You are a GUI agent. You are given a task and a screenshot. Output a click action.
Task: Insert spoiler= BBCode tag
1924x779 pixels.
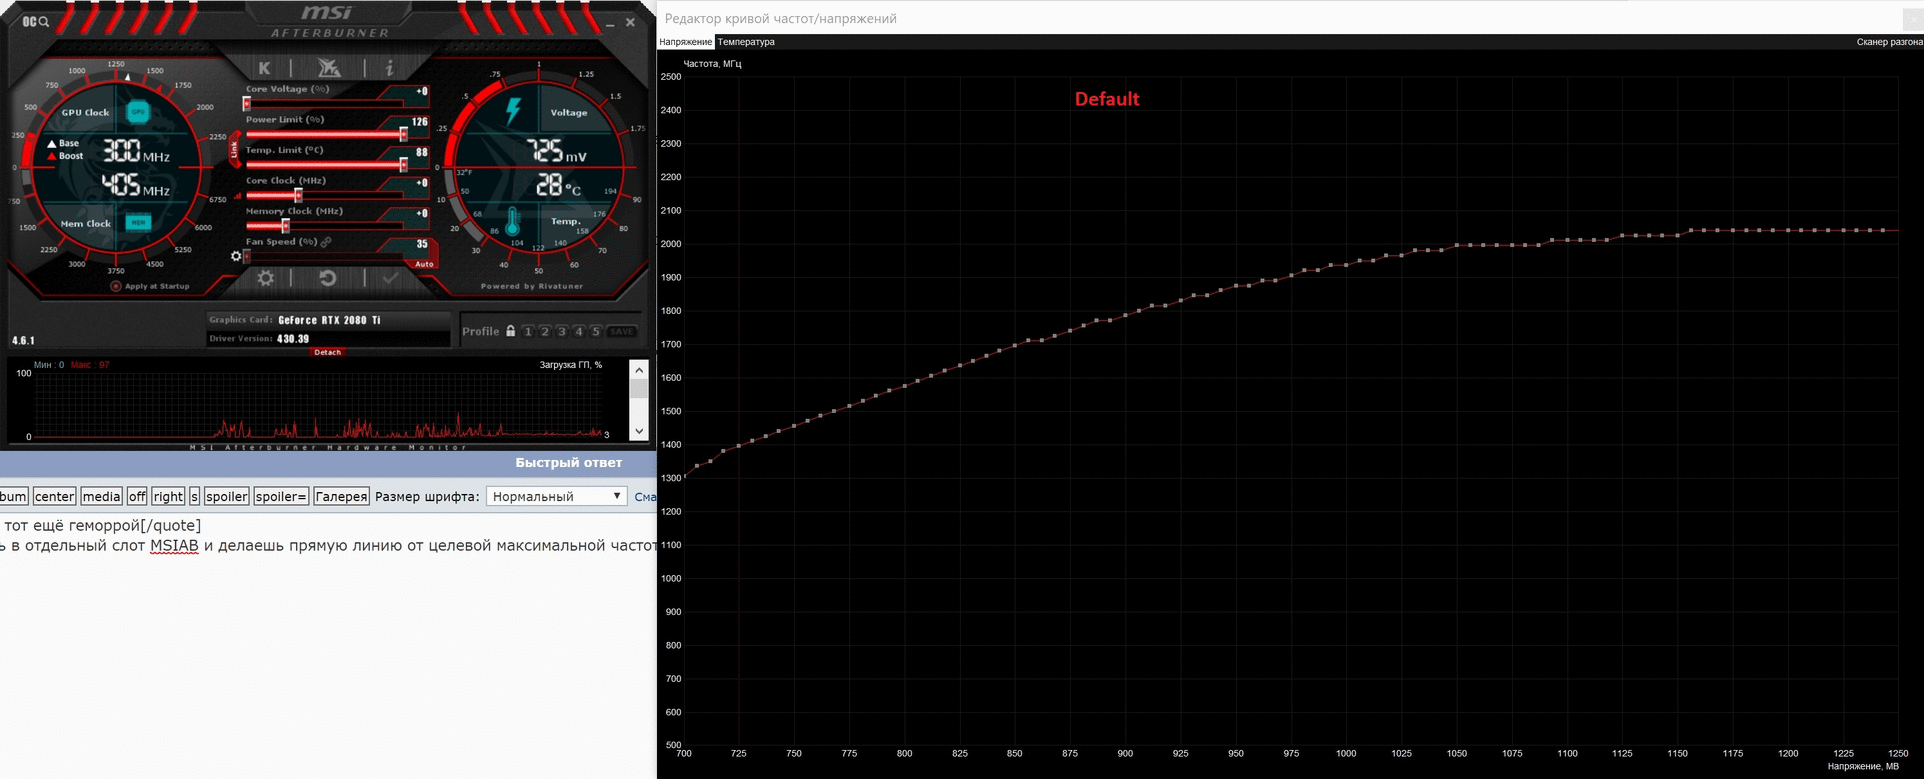[281, 496]
